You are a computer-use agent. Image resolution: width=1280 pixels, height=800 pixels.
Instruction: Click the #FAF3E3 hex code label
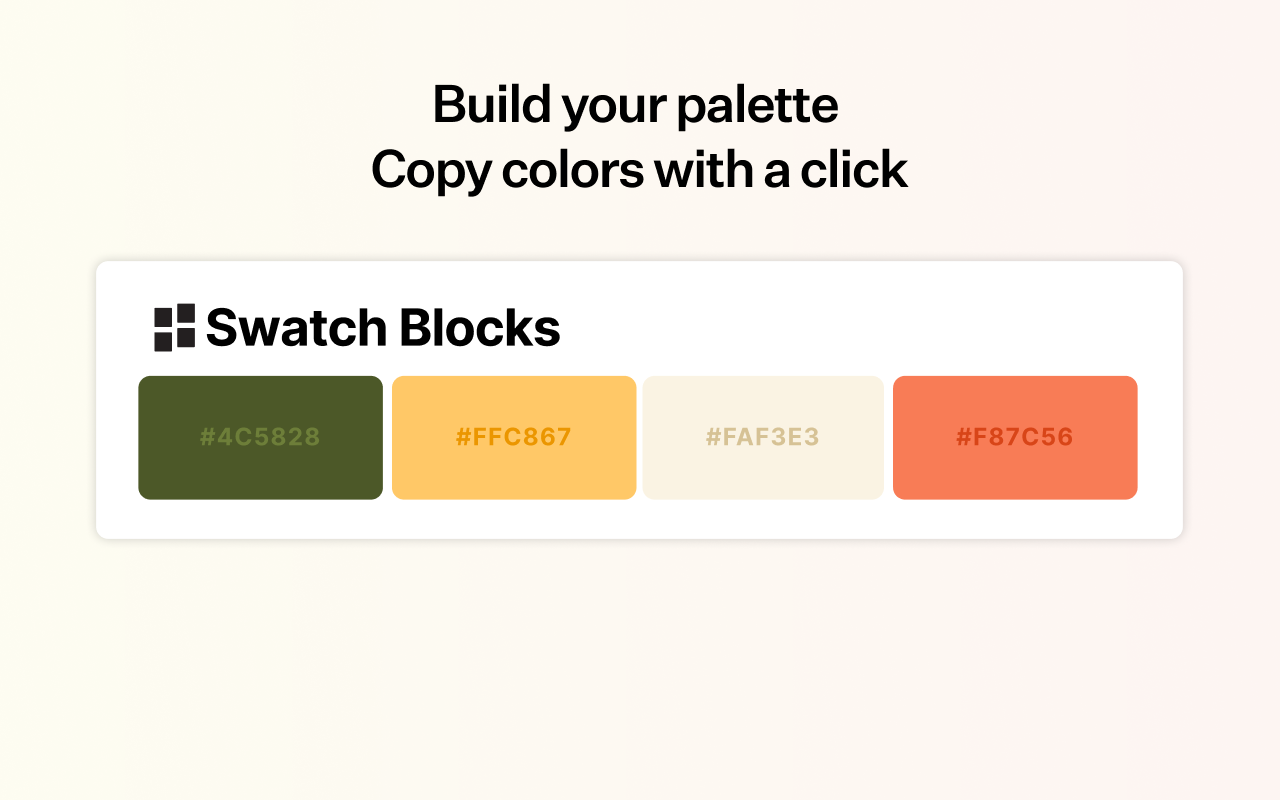763,437
